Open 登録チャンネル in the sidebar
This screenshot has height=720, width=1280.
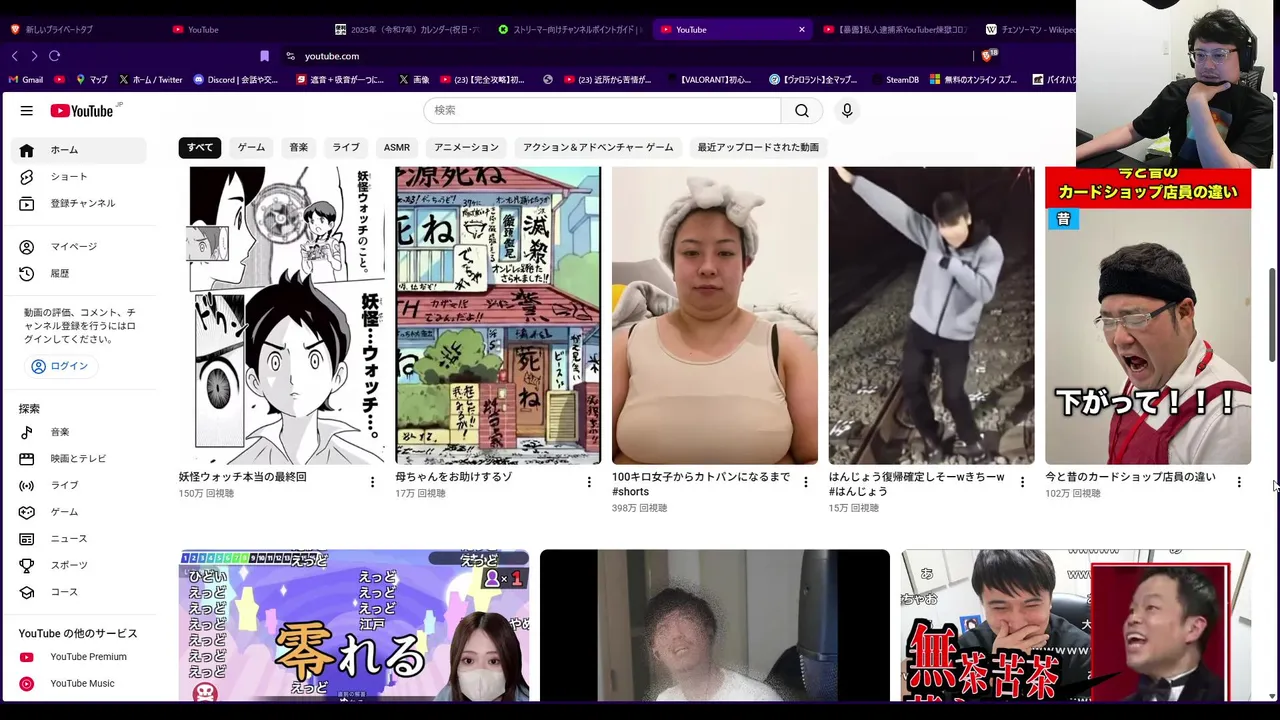(78, 203)
